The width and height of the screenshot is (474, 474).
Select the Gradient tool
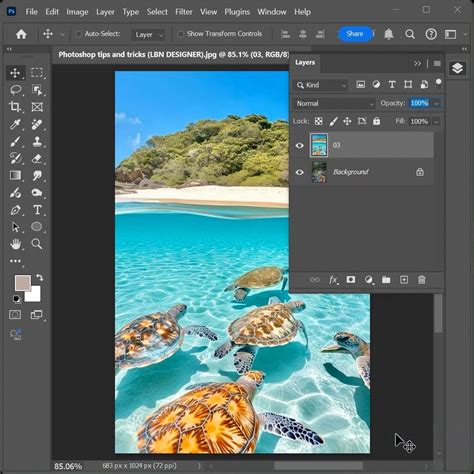click(x=15, y=175)
